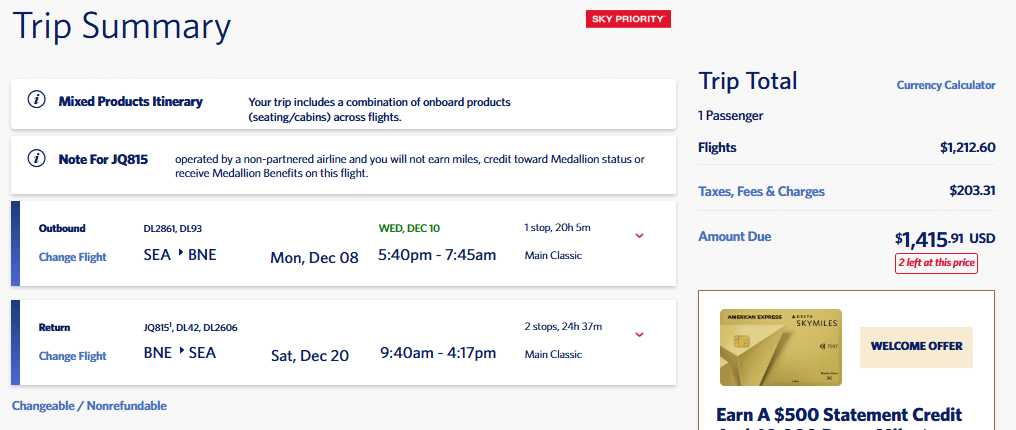1016x430 pixels.
Task: Open Taxes, Fees & Charges breakdown
Action: tap(761, 191)
